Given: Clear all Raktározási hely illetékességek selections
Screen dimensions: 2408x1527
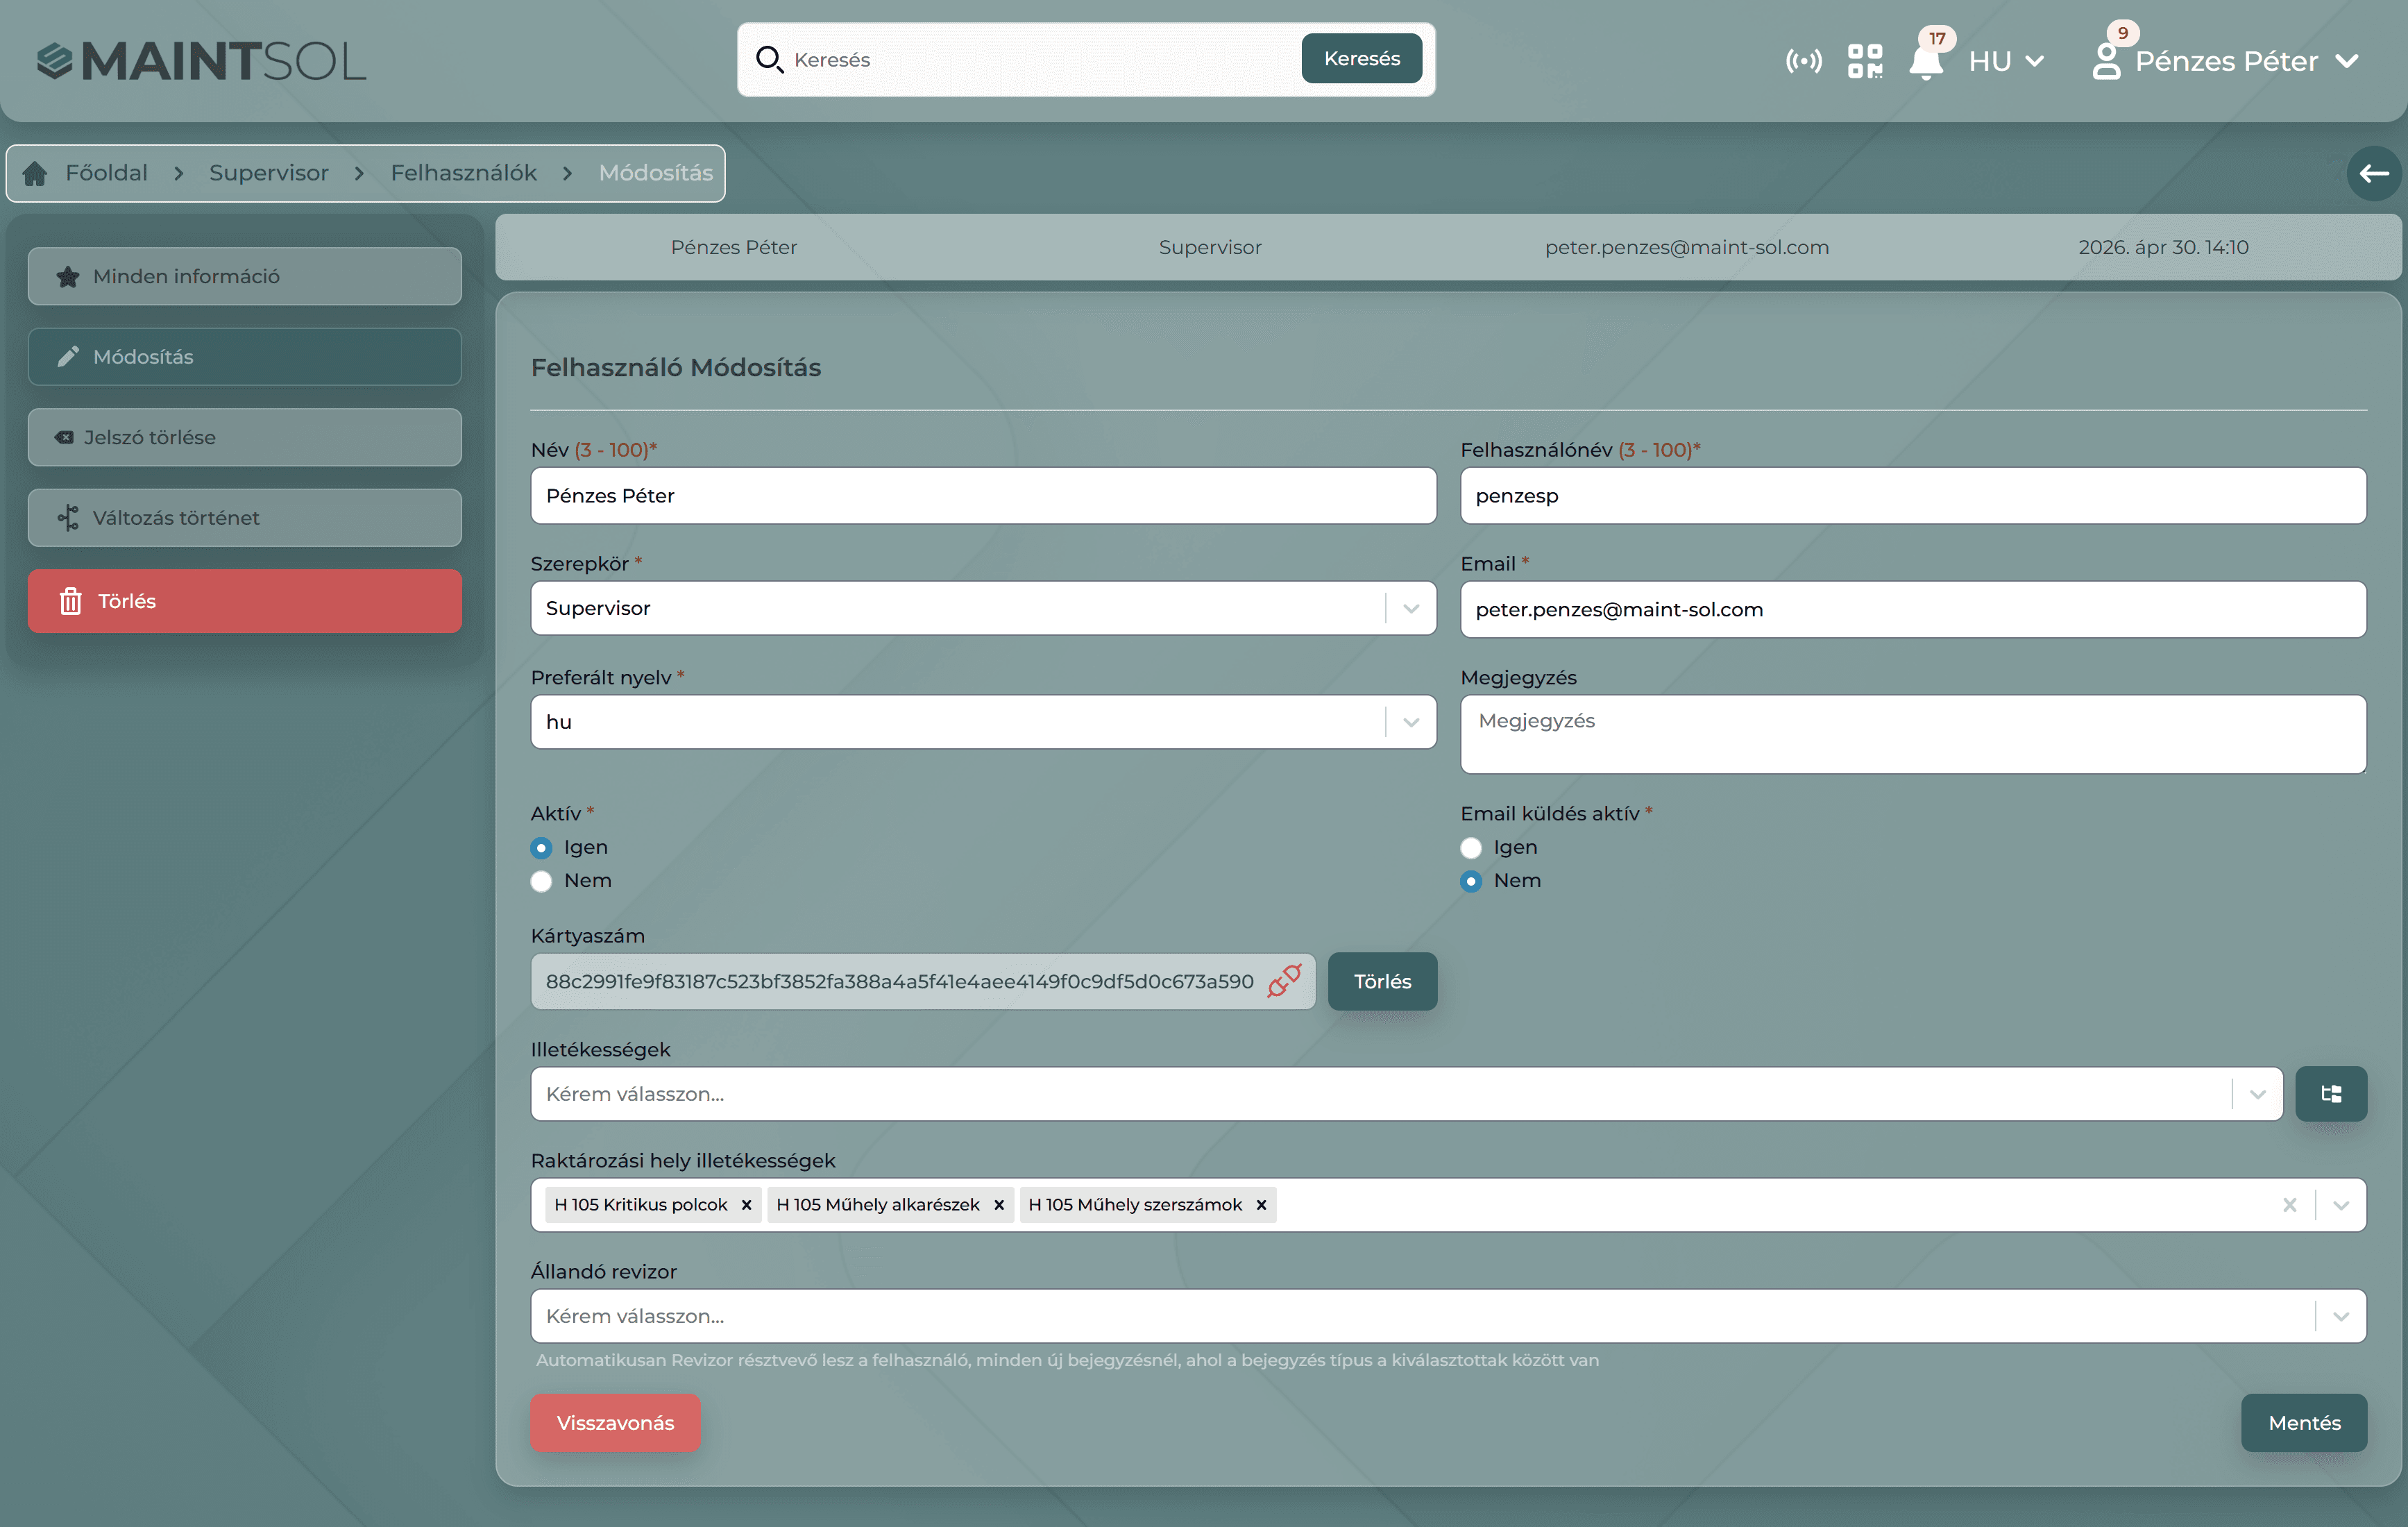Looking at the screenshot, I should click(2290, 1205).
